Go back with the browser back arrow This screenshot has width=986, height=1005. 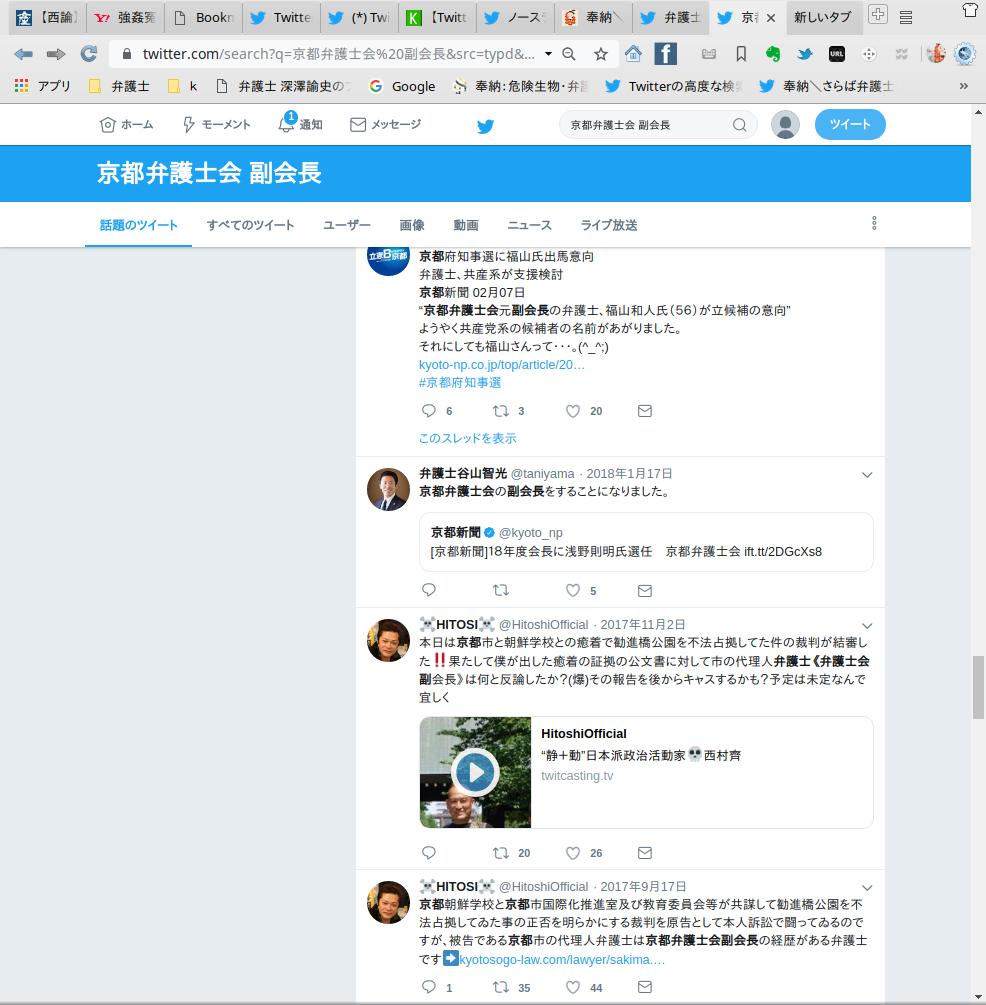(23, 54)
